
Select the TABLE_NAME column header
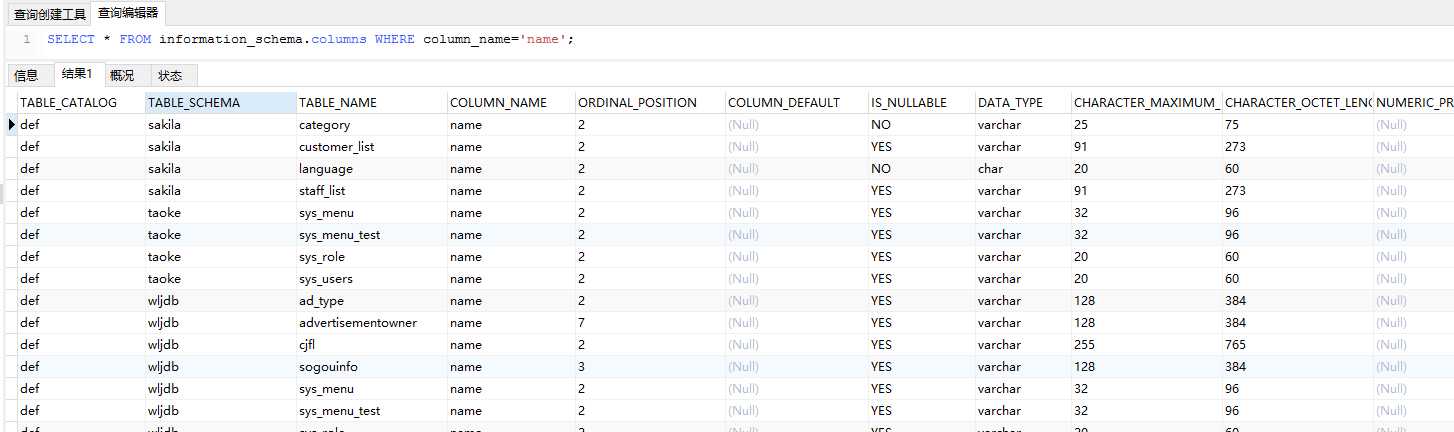click(x=338, y=102)
